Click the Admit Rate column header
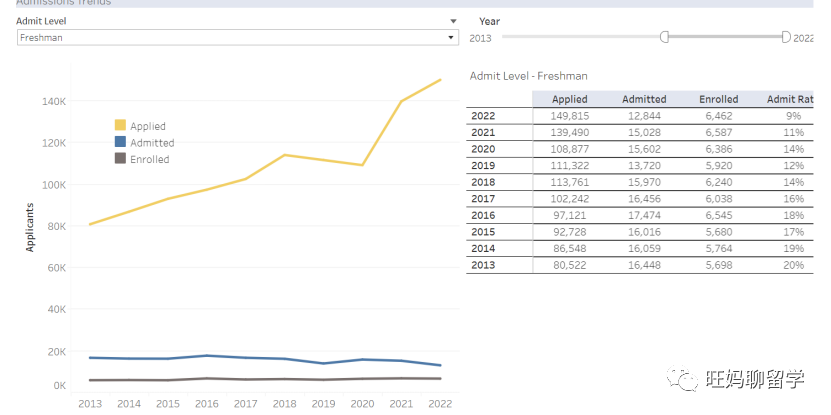The width and height of the screenshot is (831, 415). coord(790,99)
